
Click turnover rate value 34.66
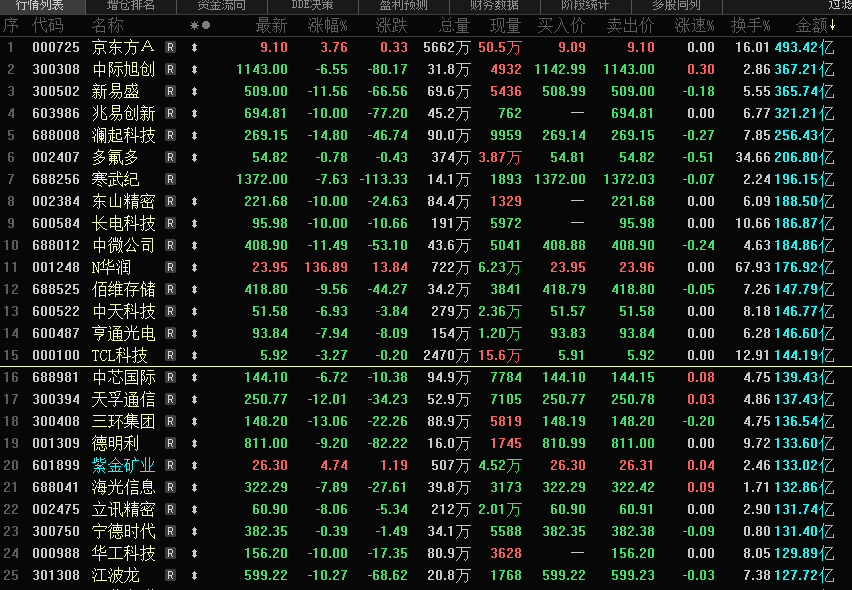753,158
